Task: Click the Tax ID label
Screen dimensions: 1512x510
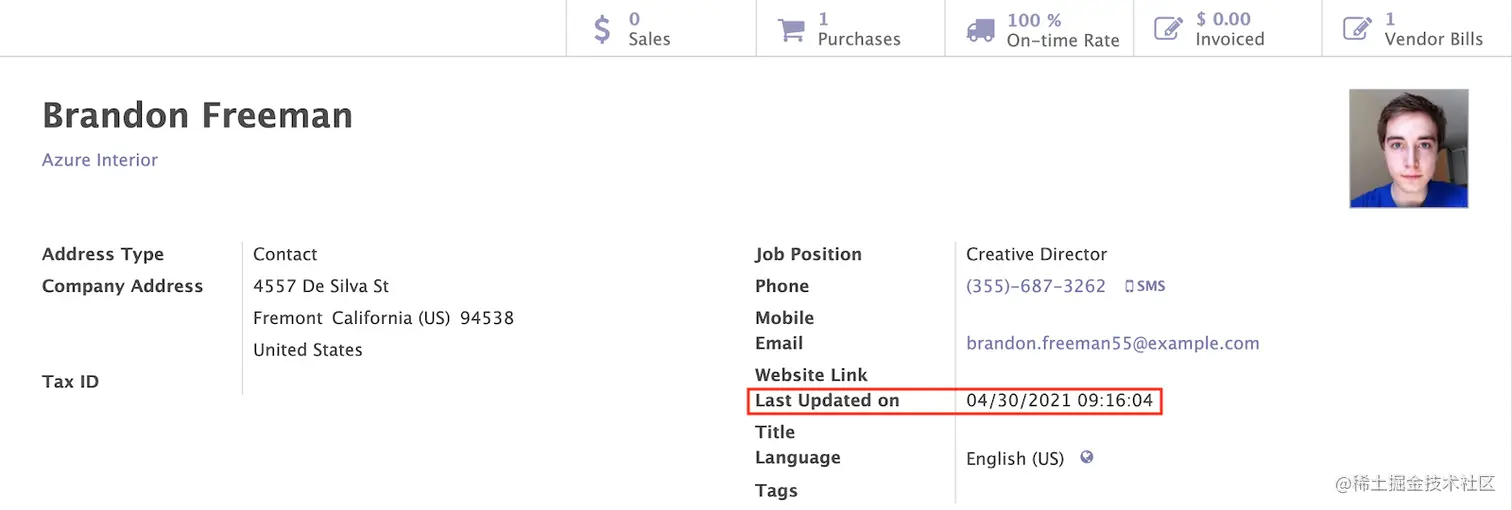Action: point(70,382)
